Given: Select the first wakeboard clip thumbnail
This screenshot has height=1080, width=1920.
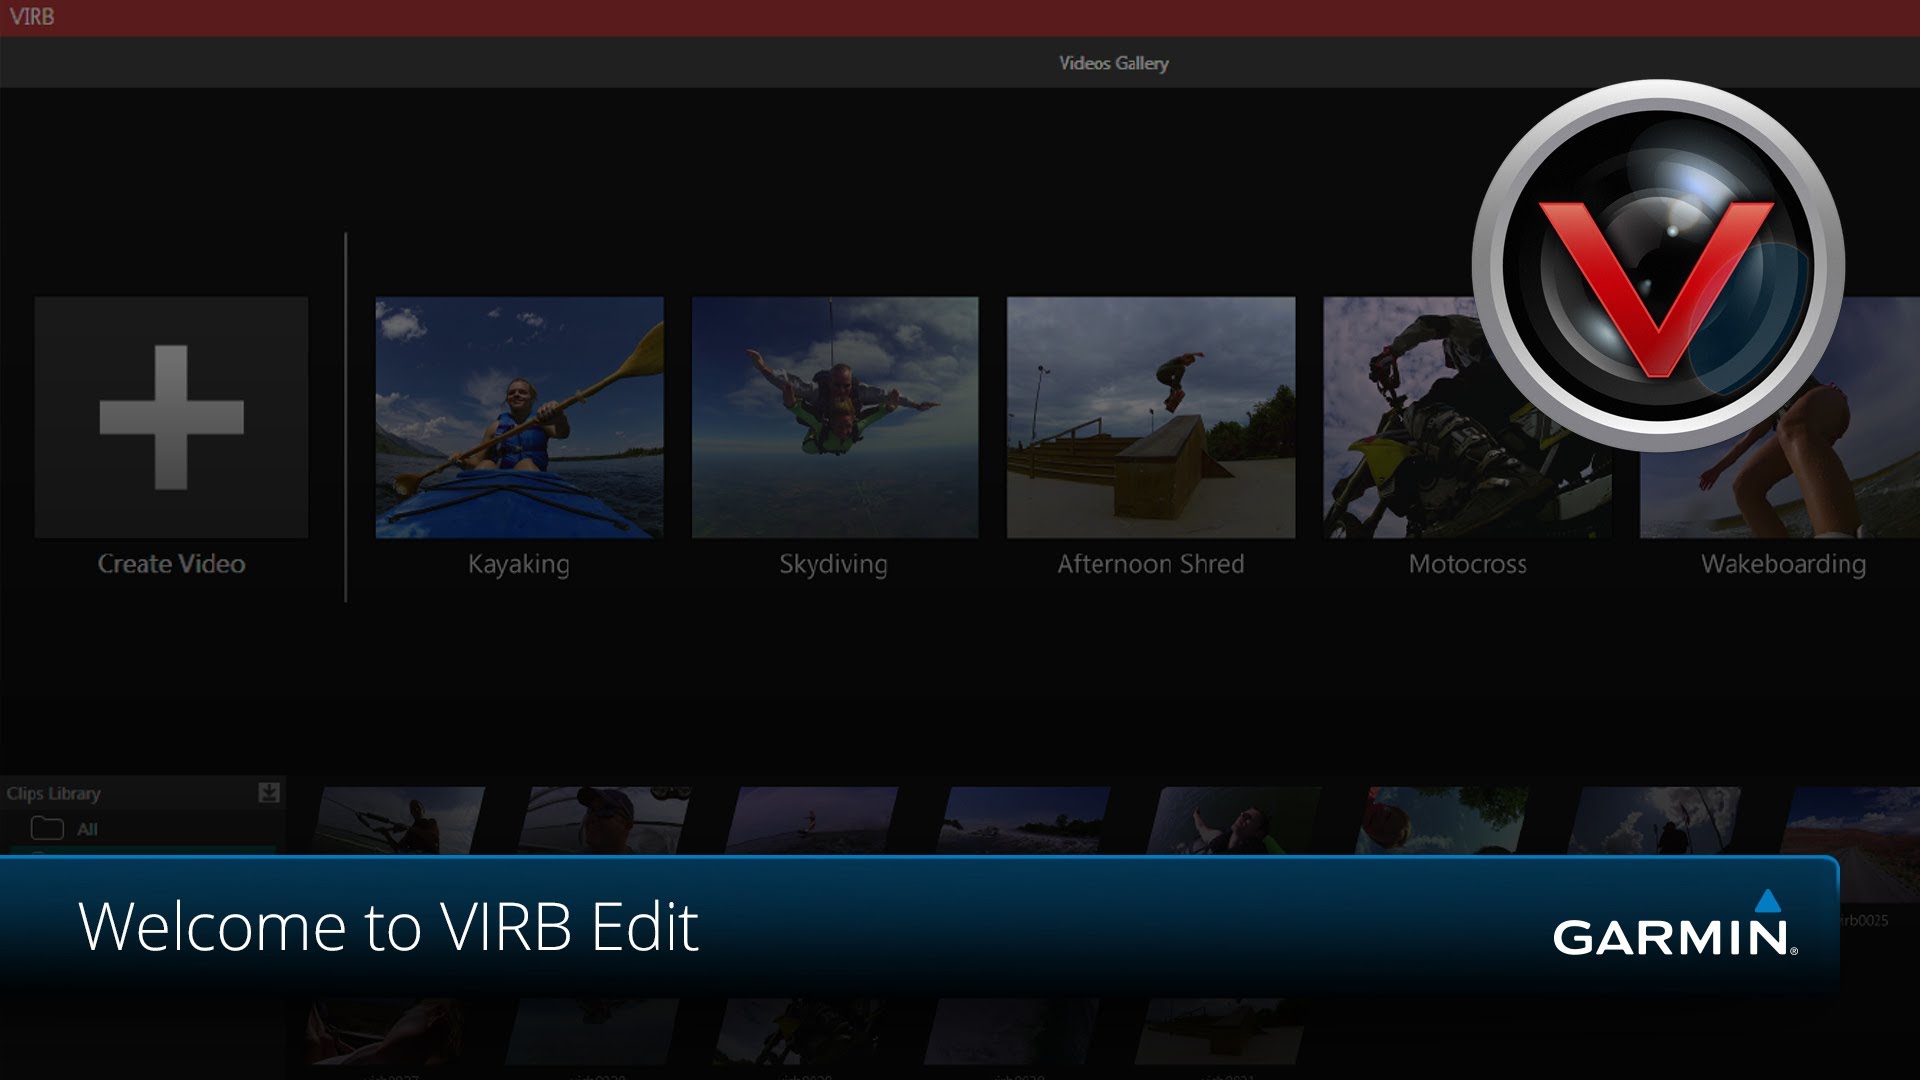Looking at the screenshot, I should pos(400,820).
